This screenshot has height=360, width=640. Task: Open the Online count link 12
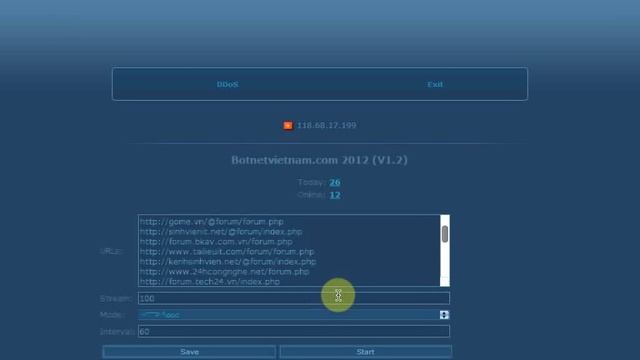[x=335, y=195]
